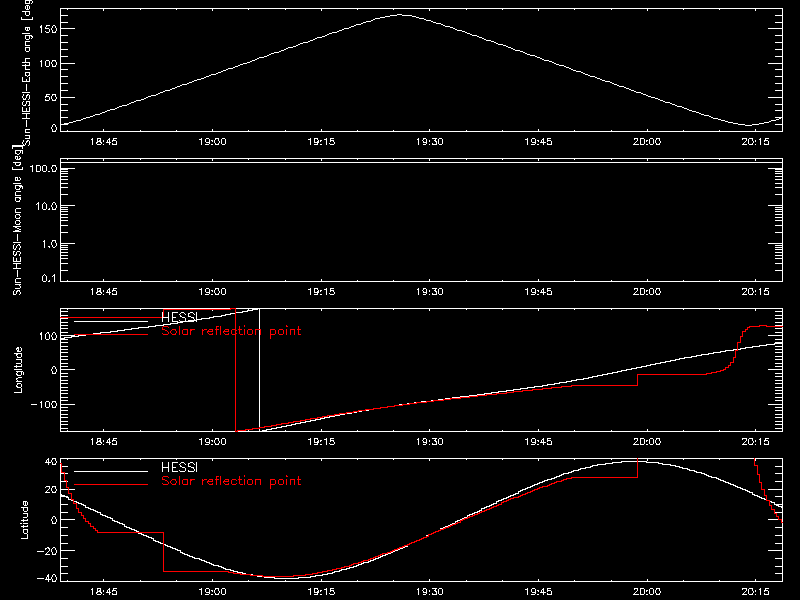Click the 0.1 tick on Moon angle axis
Screen dimensions: 800x600
(49, 278)
